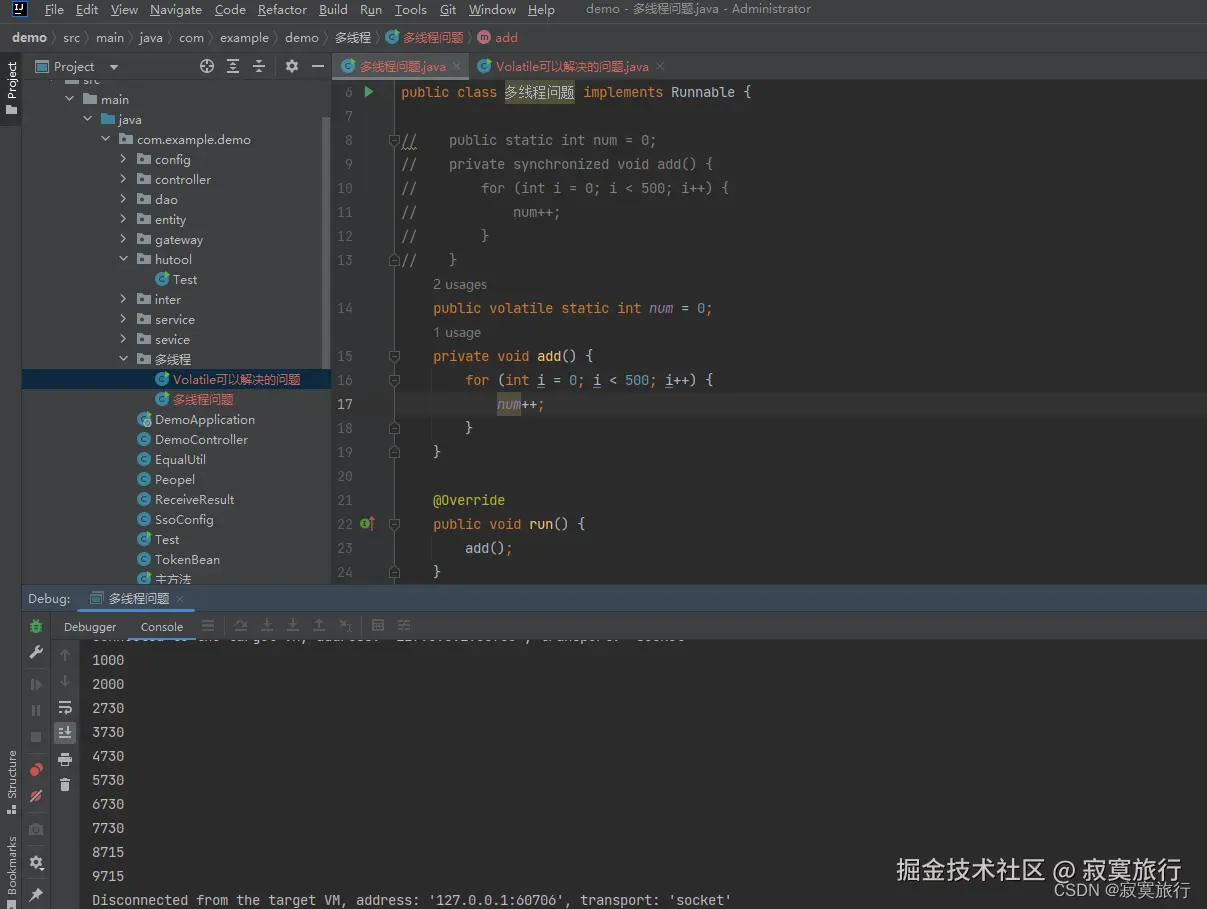This screenshot has width=1207, height=909.
Task: Select TokenBean class in the tree
Action: [x=178, y=559]
